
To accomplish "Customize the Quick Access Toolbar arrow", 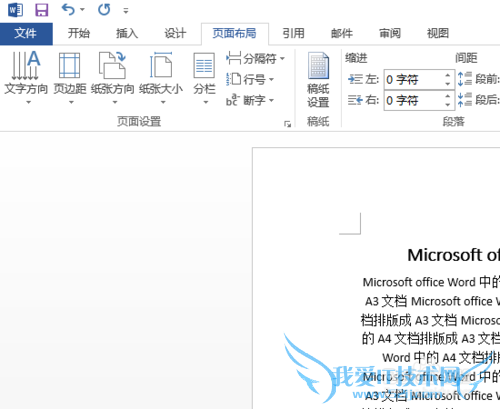I will click(x=126, y=11).
